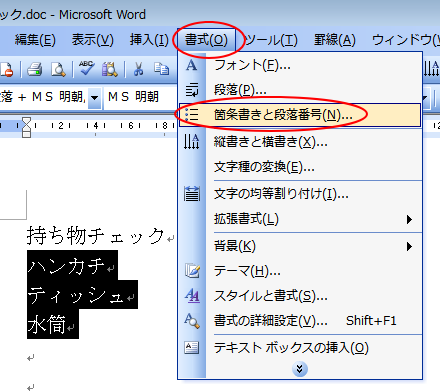440x392 pixels.
Task: Click the indent marker on the ruler
Action: [x=26, y=127]
